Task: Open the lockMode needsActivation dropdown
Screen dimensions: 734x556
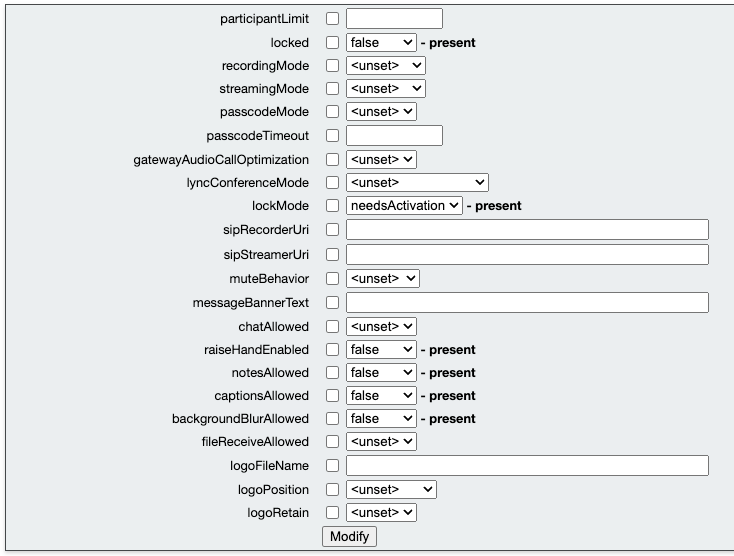Action: click(404, 205)
